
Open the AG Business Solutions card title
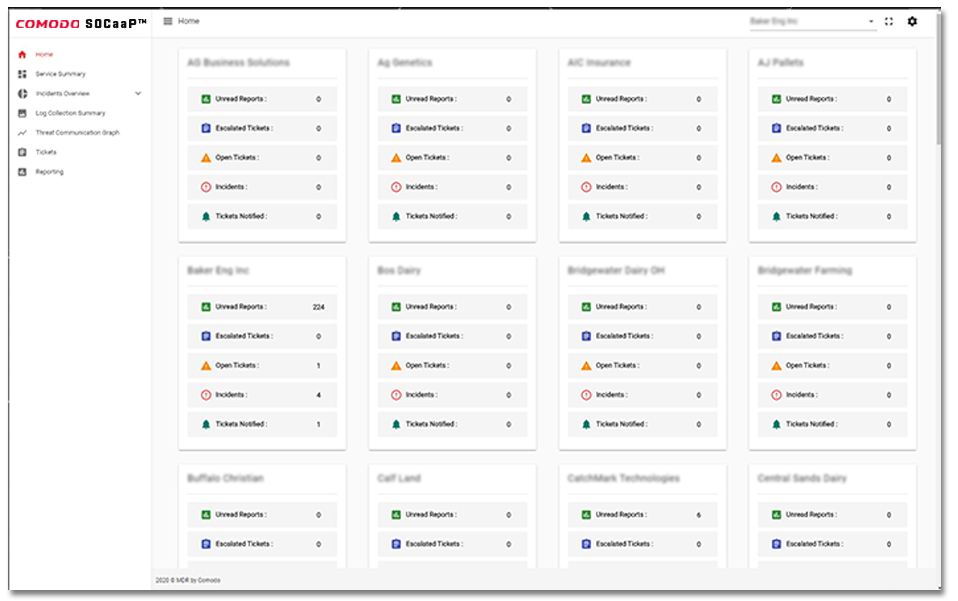238,62
